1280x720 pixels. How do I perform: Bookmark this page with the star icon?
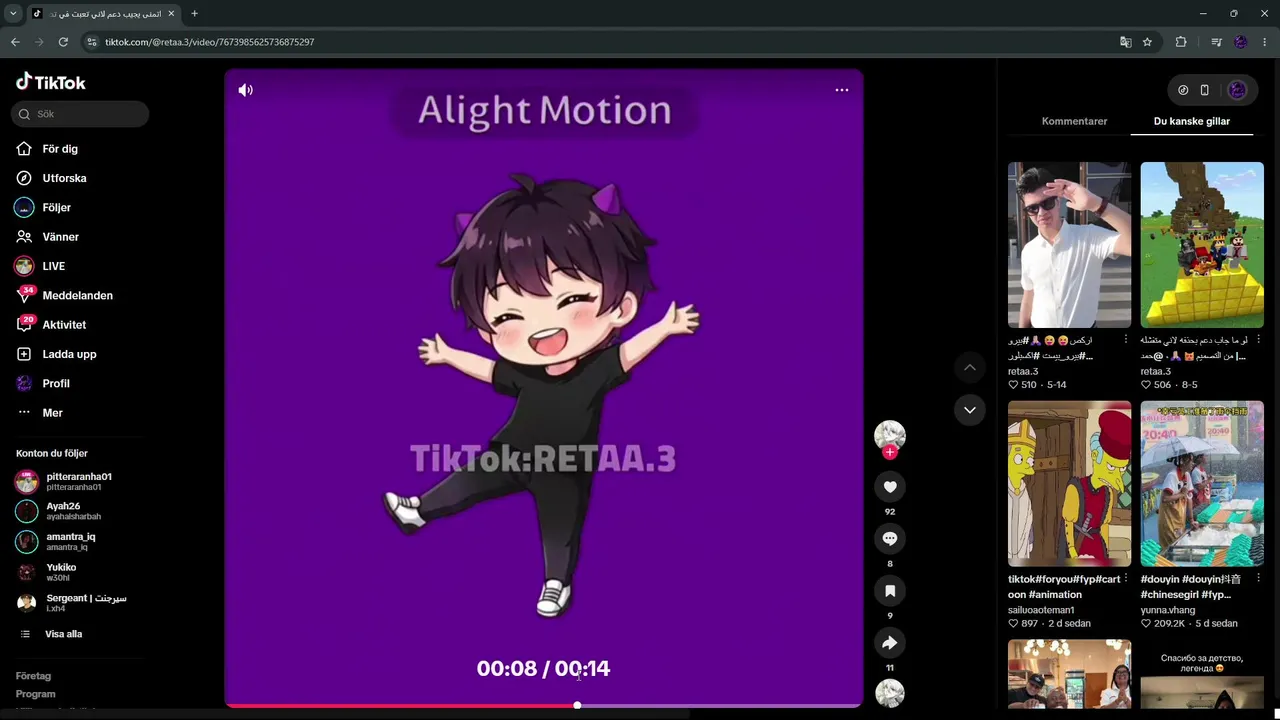pos(1147,42)
